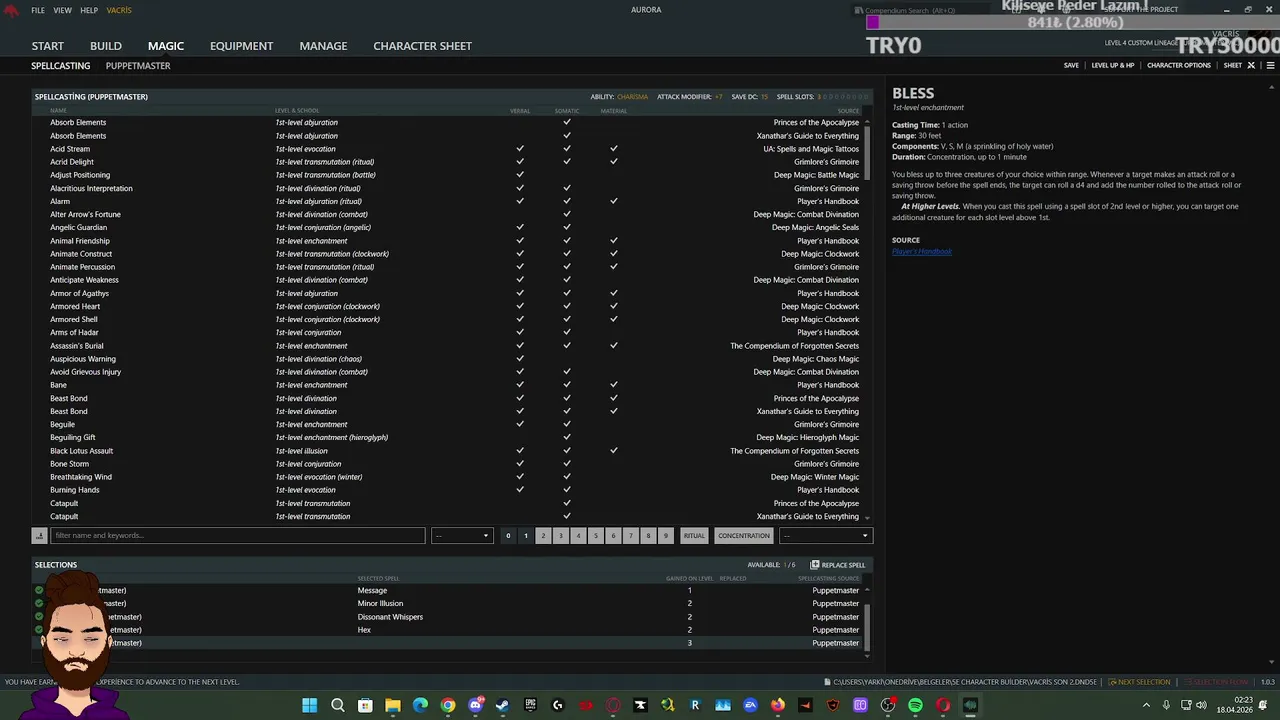Toggle spell level 0 filter
The width and height of the screenshot is (1280, 720).
click(x=508, y=536)
